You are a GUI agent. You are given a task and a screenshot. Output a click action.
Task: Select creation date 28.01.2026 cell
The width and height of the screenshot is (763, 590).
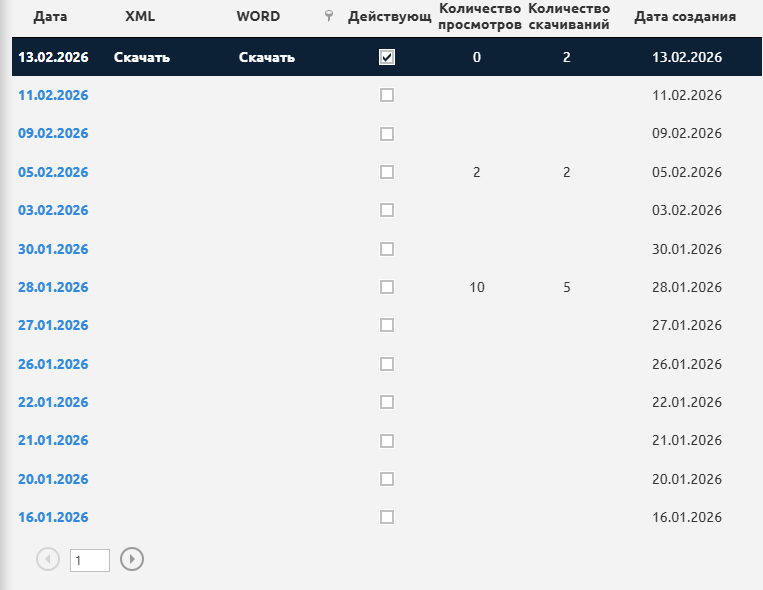point(687,287)
